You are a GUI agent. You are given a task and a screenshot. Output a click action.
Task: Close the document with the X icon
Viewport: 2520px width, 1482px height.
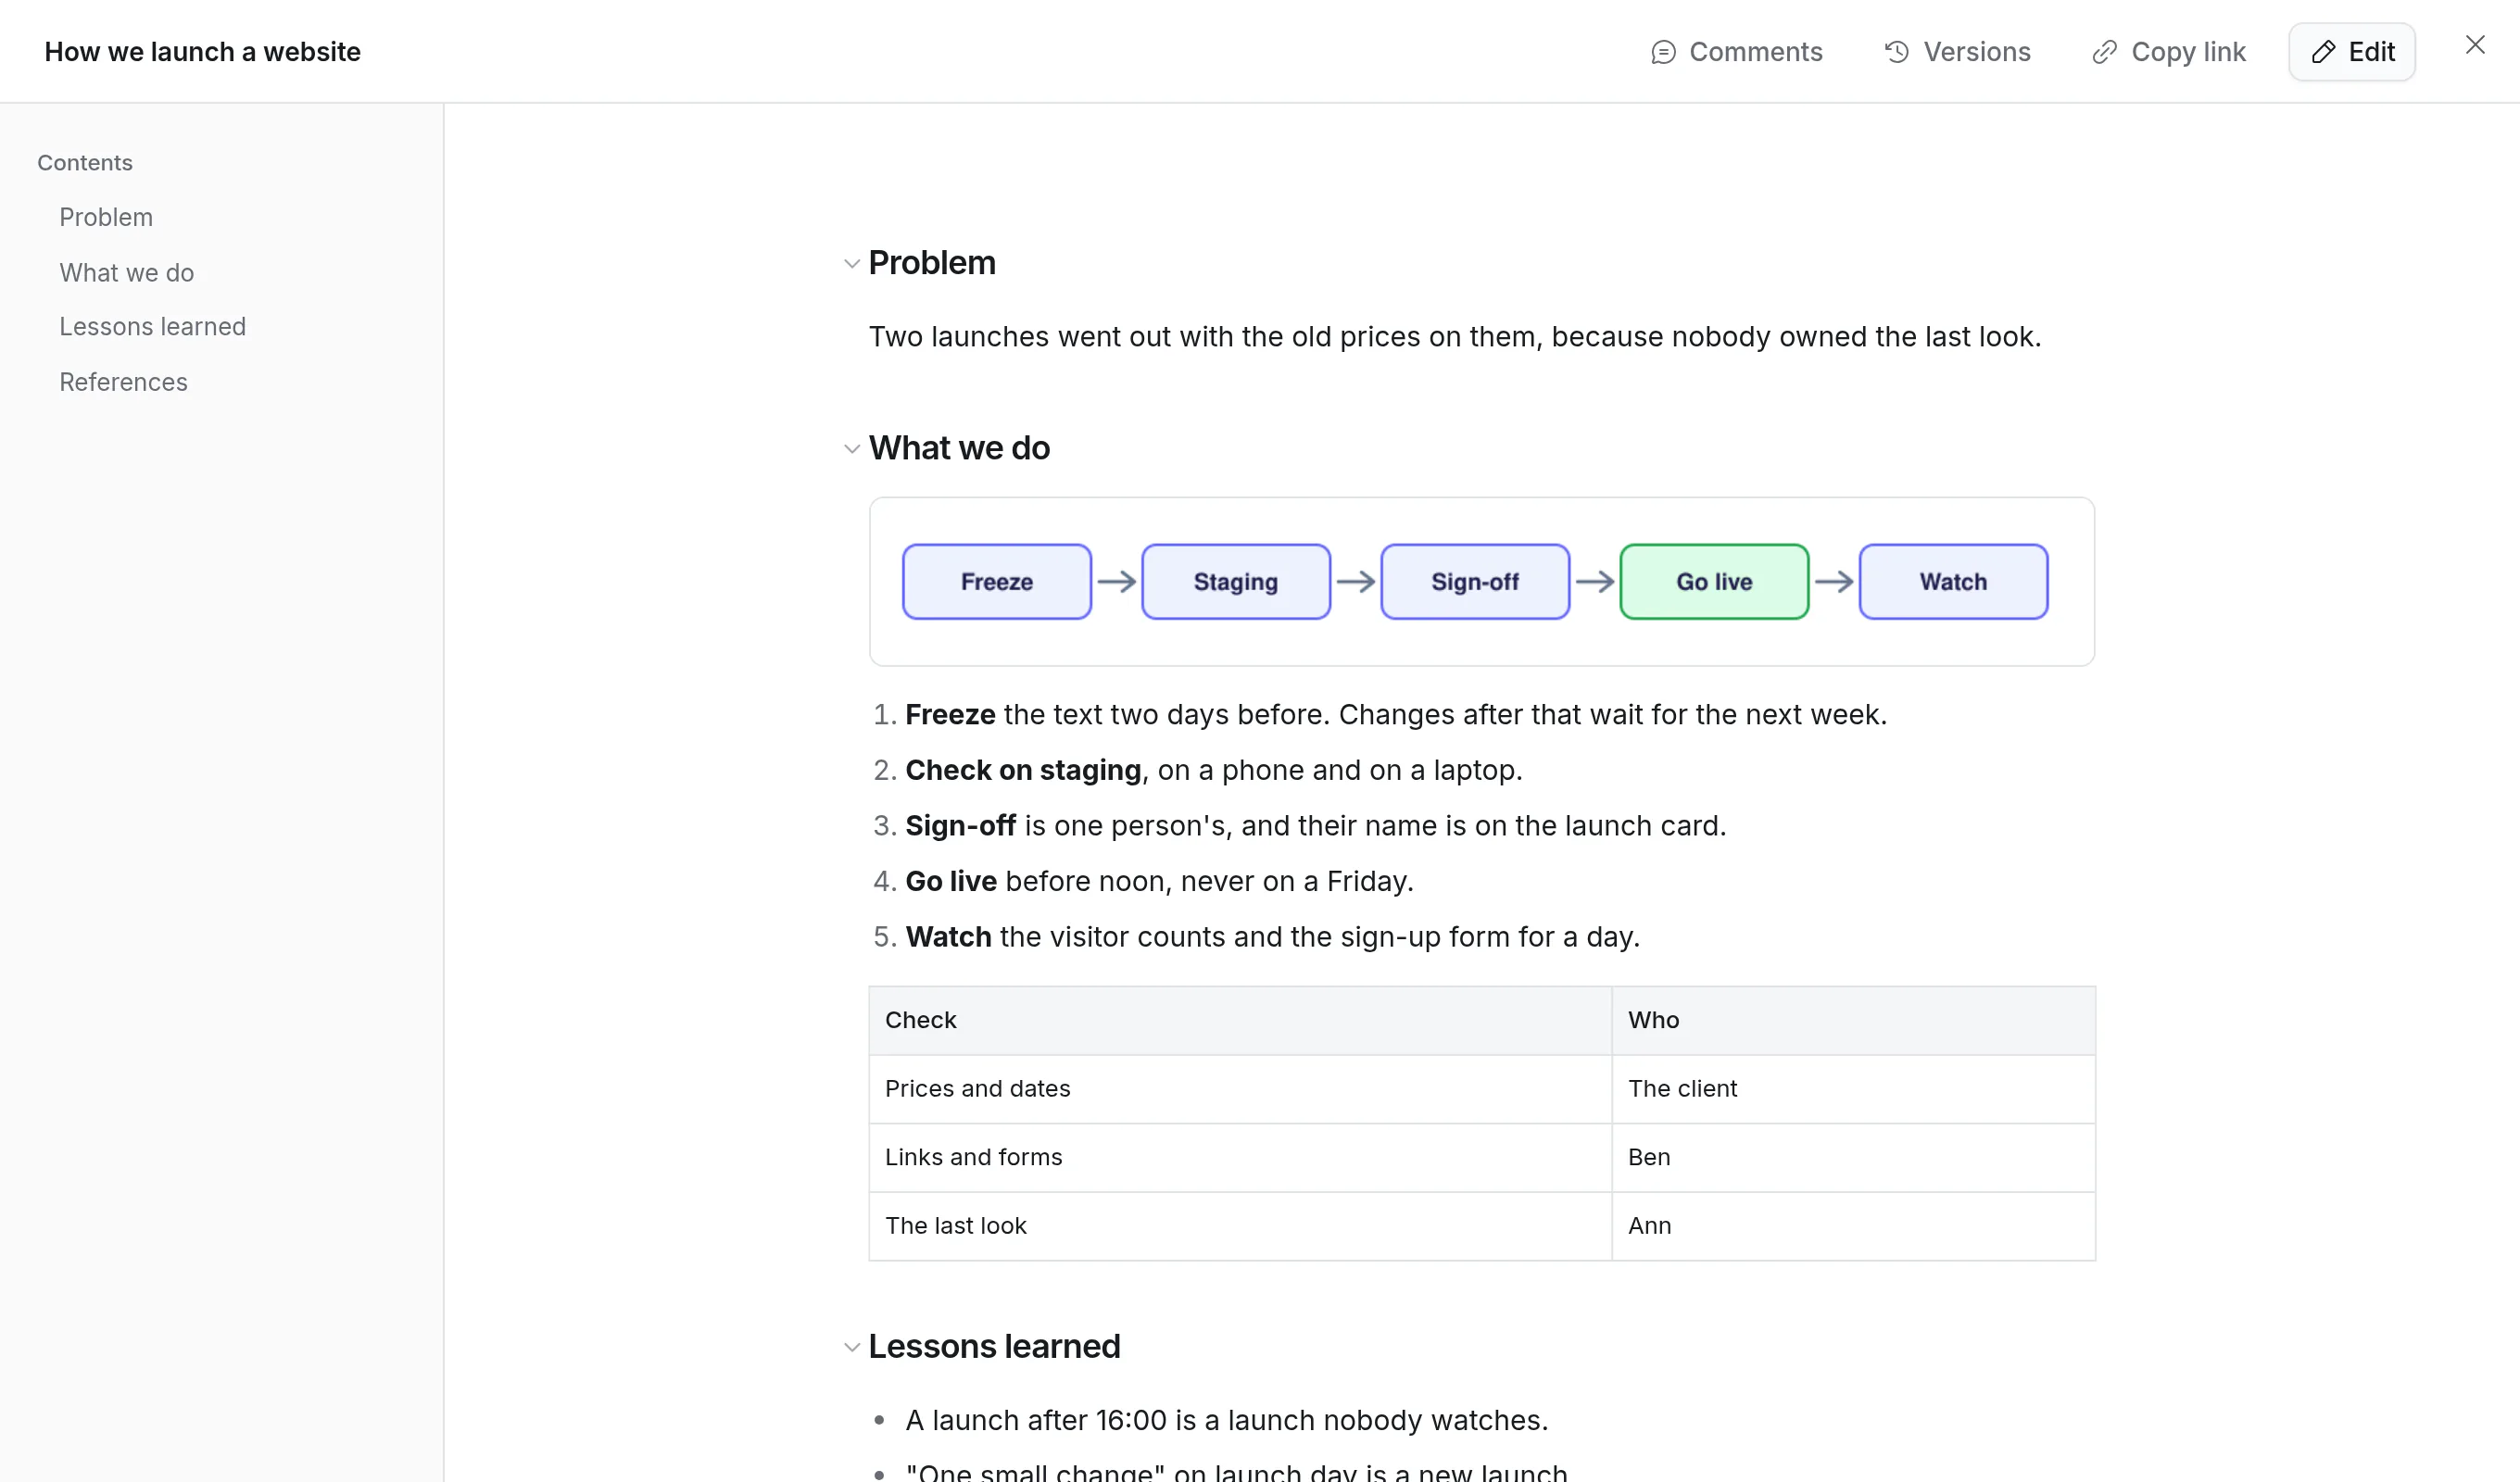[x=2475, y=45]
